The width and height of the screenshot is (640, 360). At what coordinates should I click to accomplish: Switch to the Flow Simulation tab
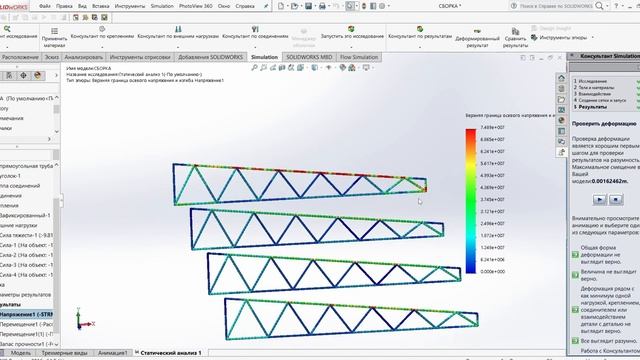[x=359, y=57]
